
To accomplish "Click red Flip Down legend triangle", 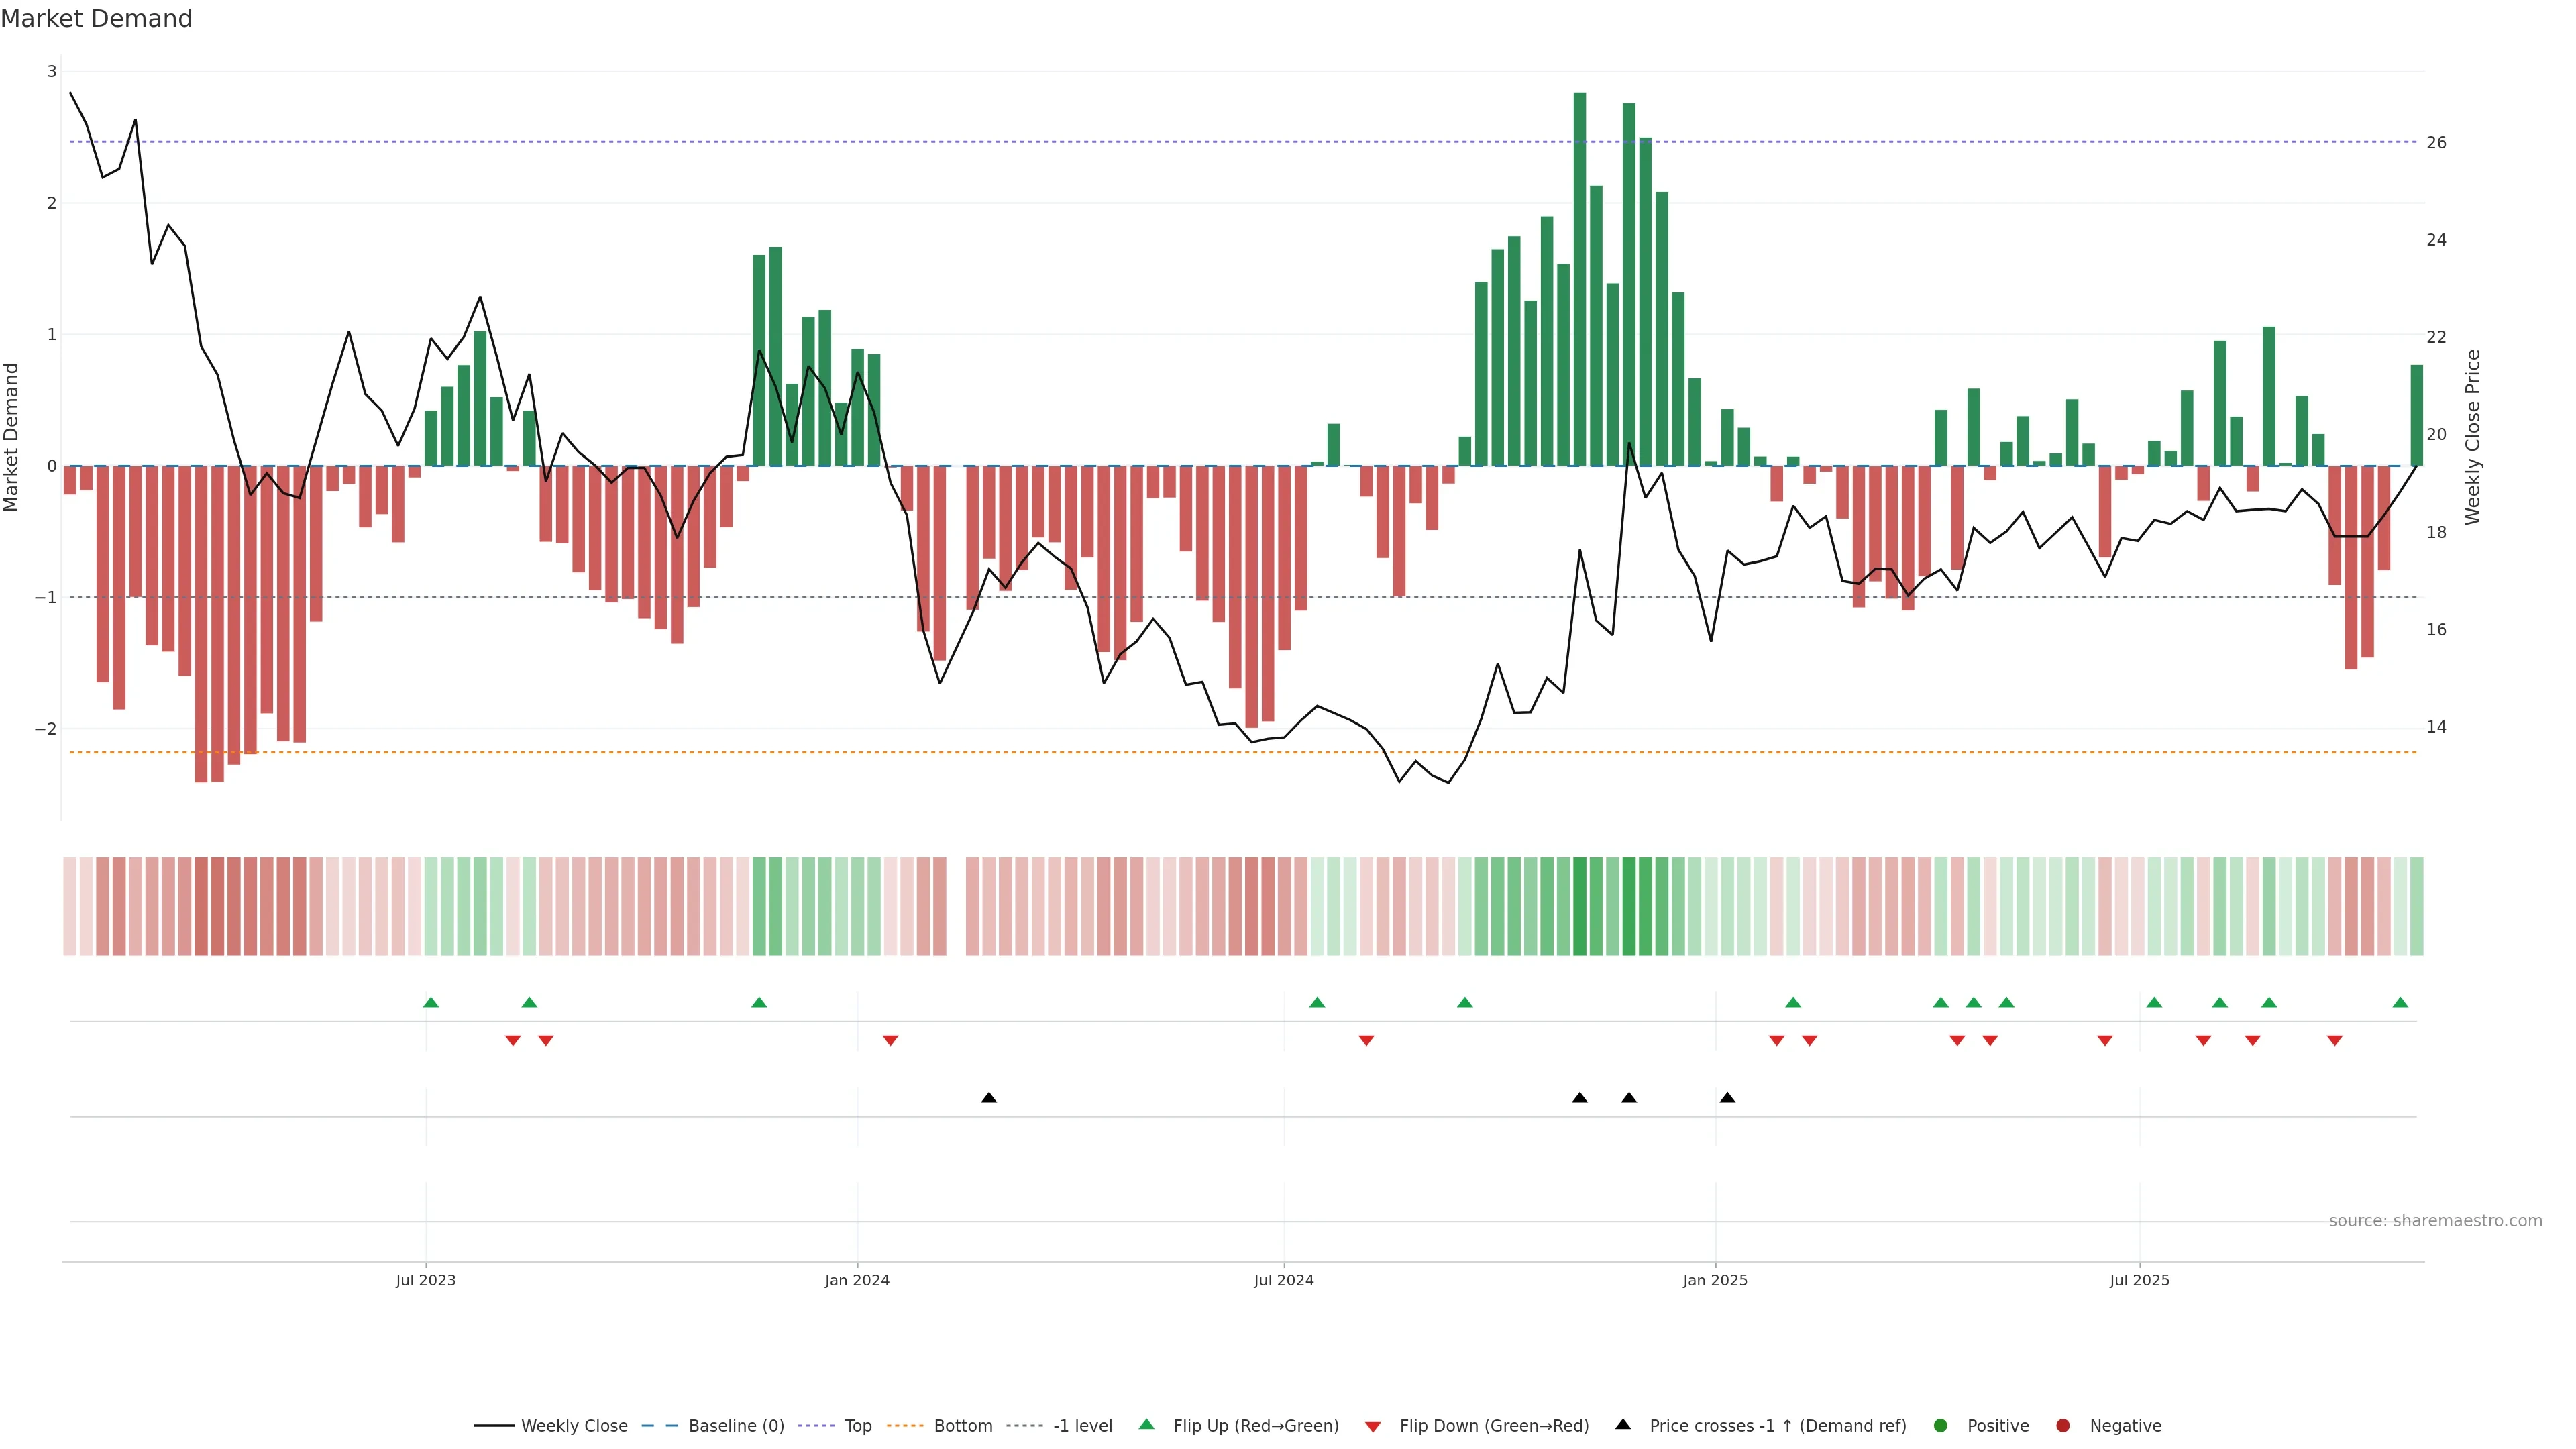I will 1373,1426.
